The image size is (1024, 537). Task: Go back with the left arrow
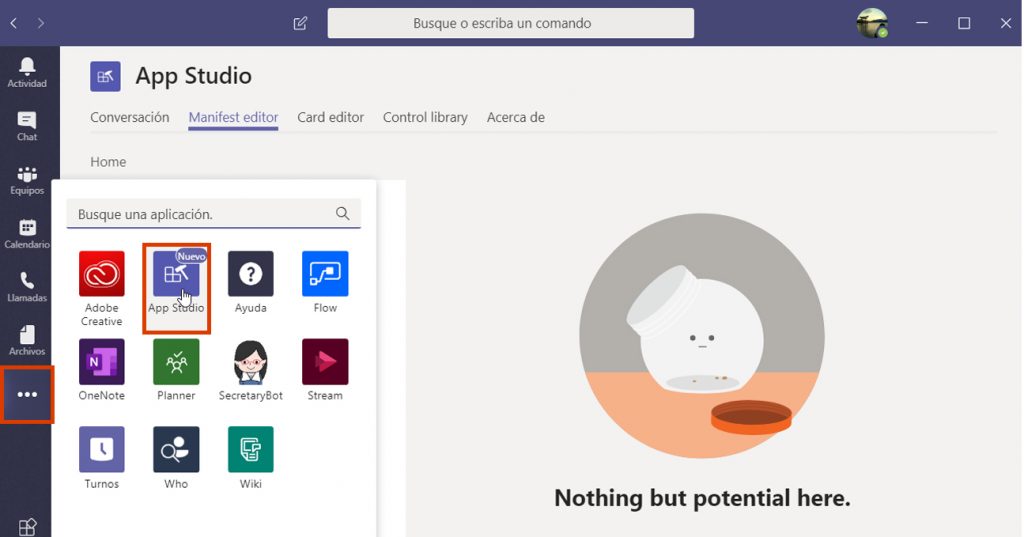[x=14, y=24]
